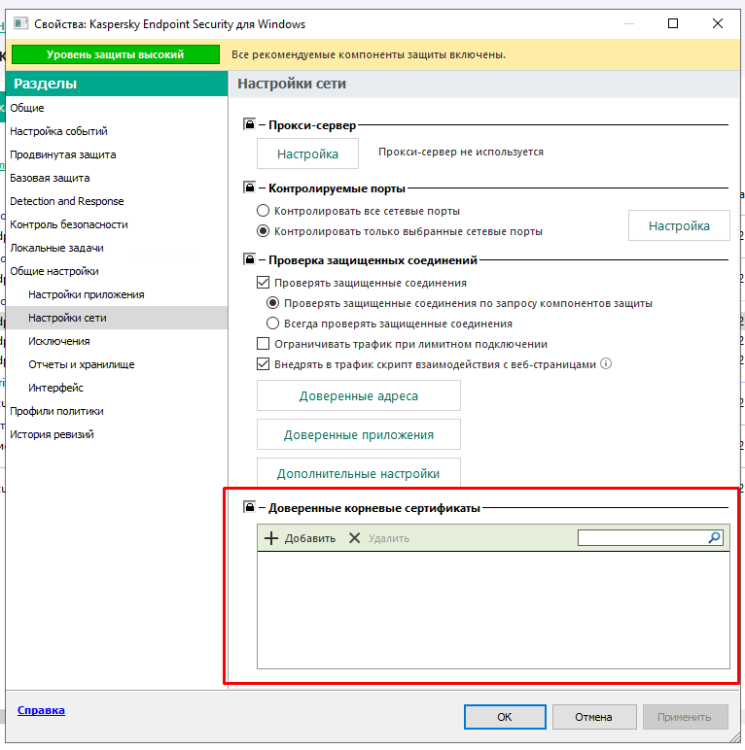This screenshot has height=750, width=745.
Task: Open Доверенные приложения
Action: pyautogui.click(x=359, y=434)
